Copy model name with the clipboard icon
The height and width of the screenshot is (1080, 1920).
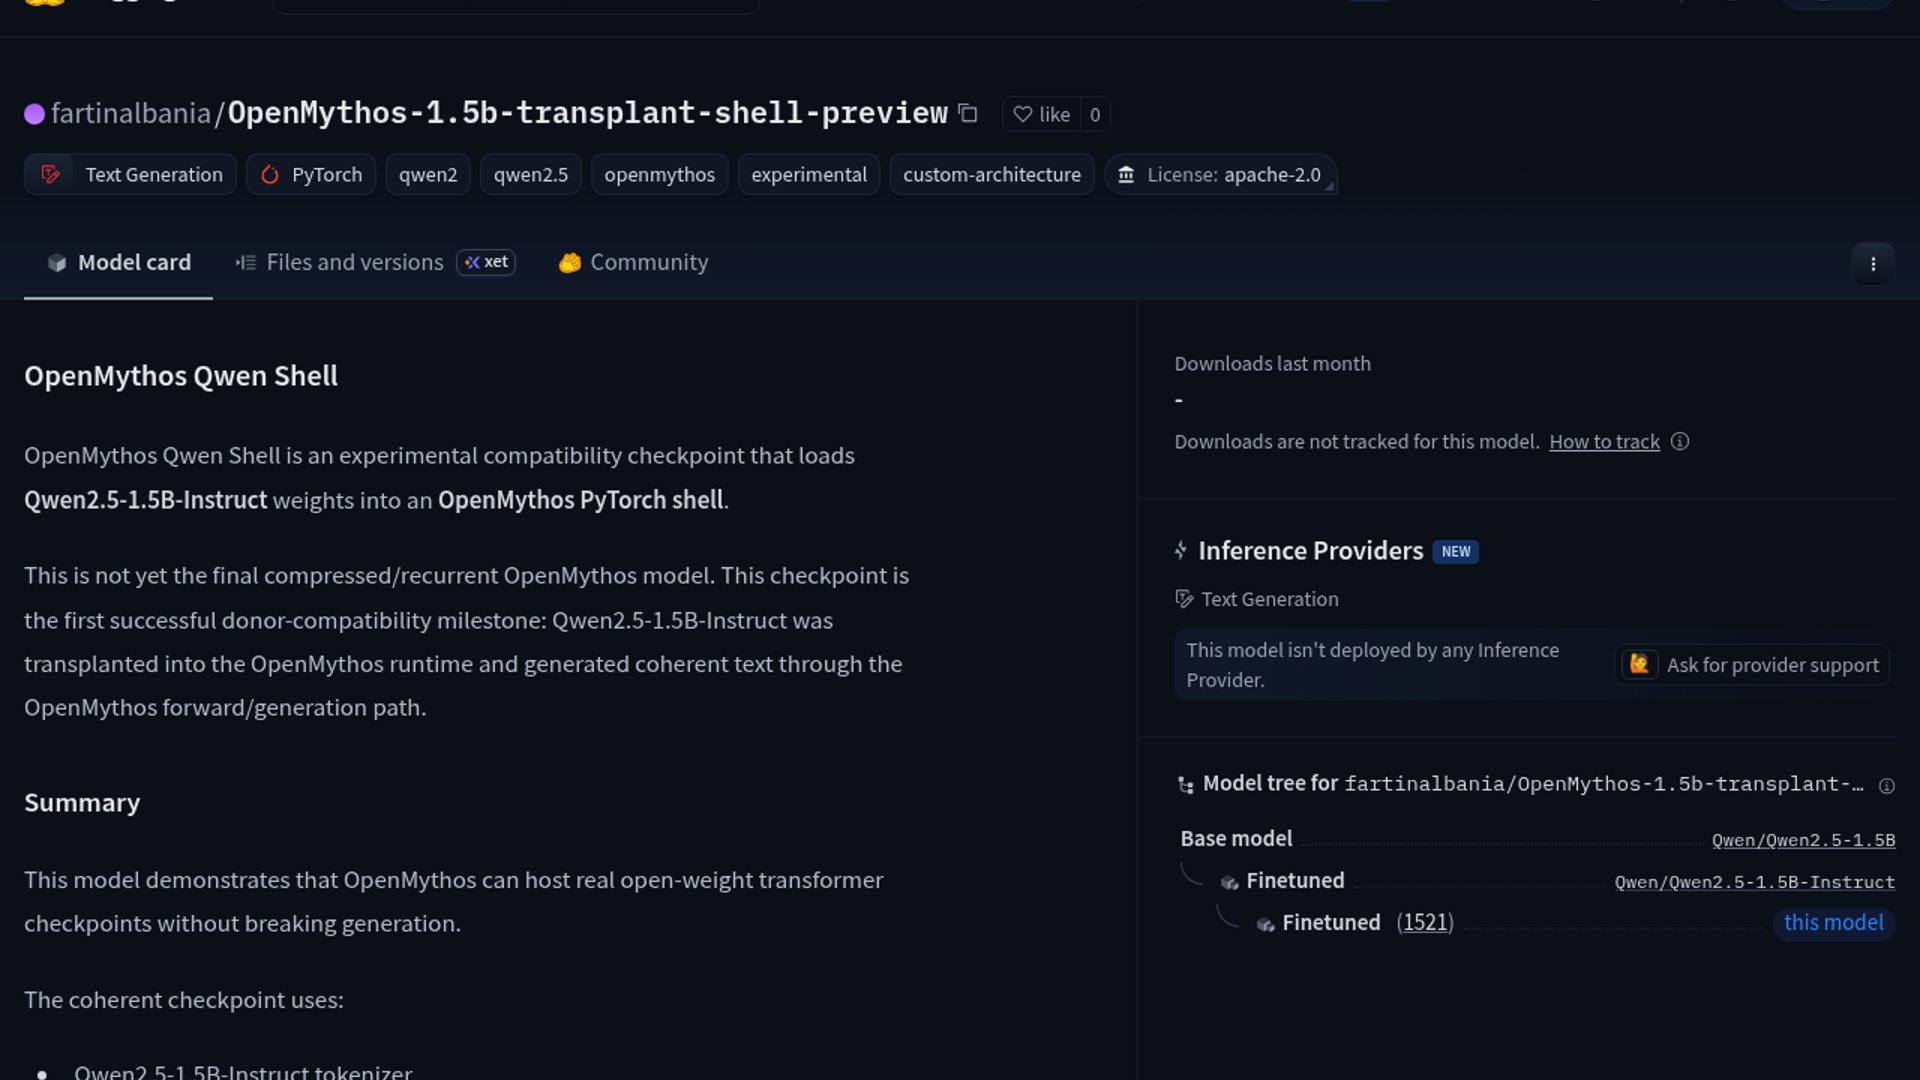(x=967, y=113)
